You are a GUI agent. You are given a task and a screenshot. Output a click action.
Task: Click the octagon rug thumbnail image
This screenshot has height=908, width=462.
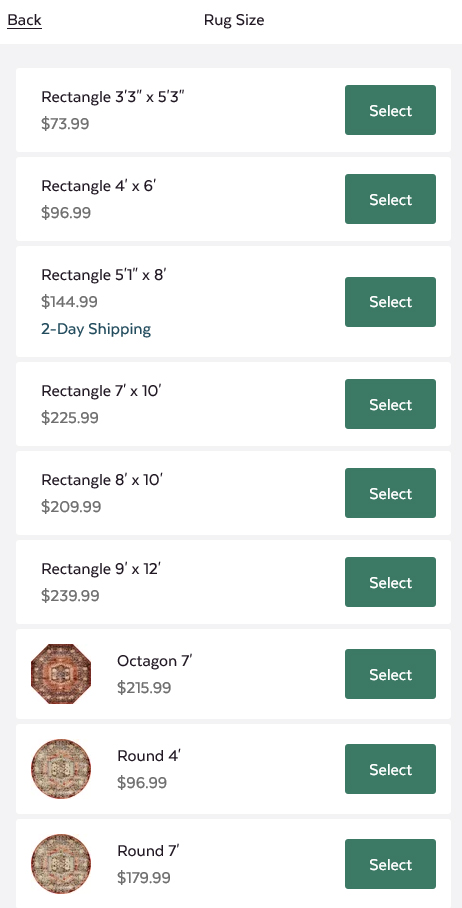point(61,674)
